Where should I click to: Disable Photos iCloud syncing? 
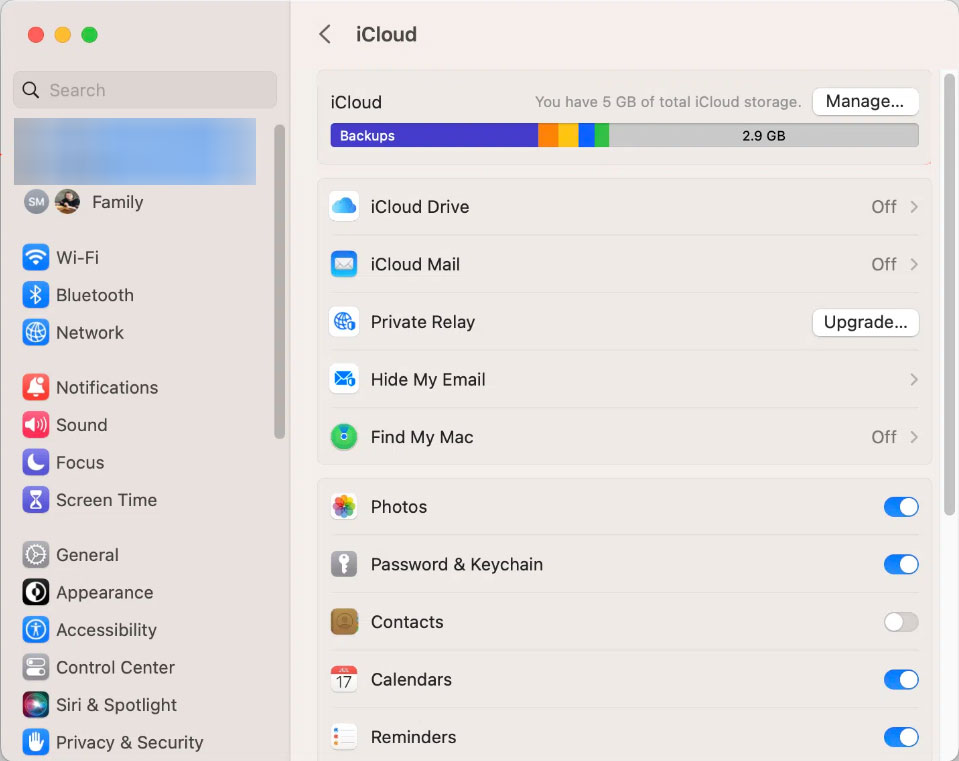tap(899, 507)
